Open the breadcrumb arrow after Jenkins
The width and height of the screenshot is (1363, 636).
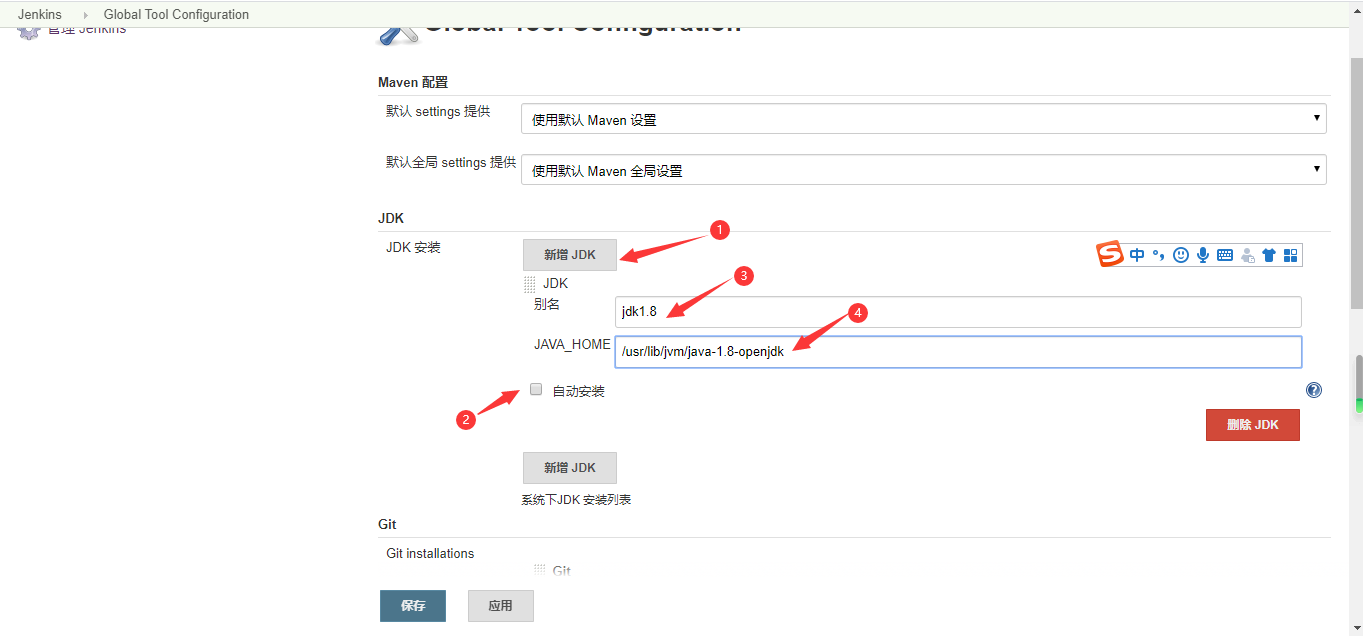point(86,15)
